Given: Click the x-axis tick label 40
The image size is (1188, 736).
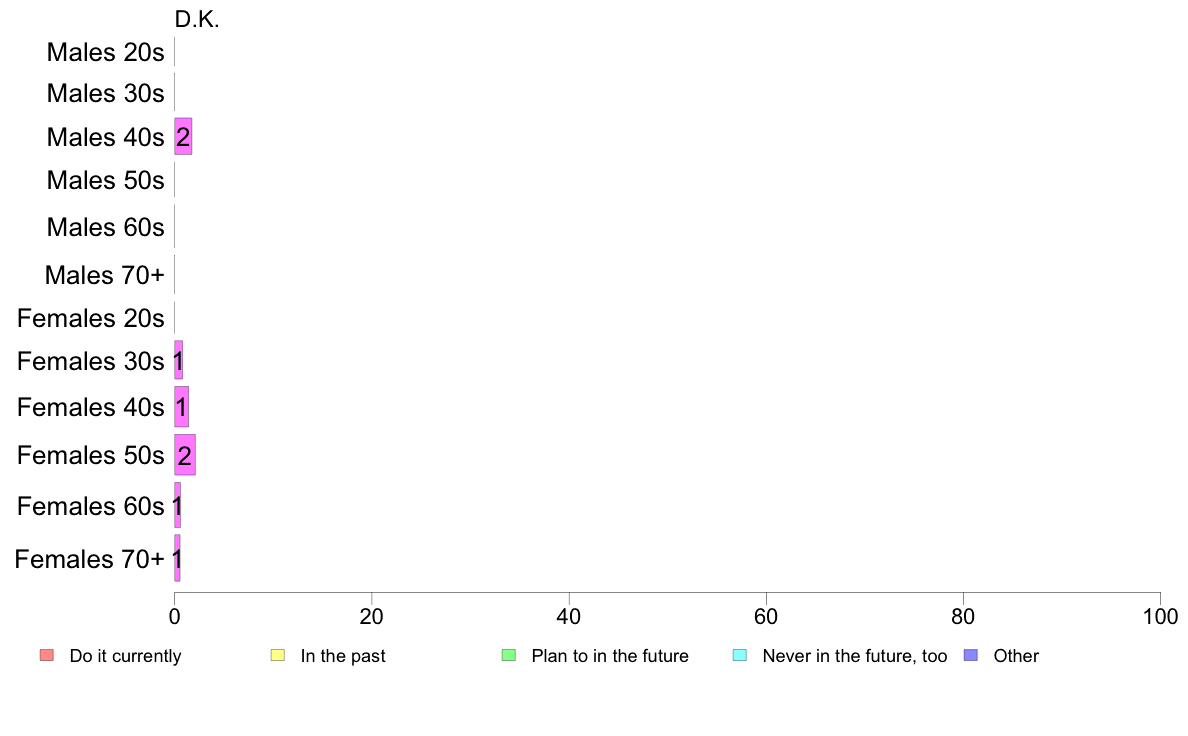Looking at the screenshot, I should (x=569, y=617).
